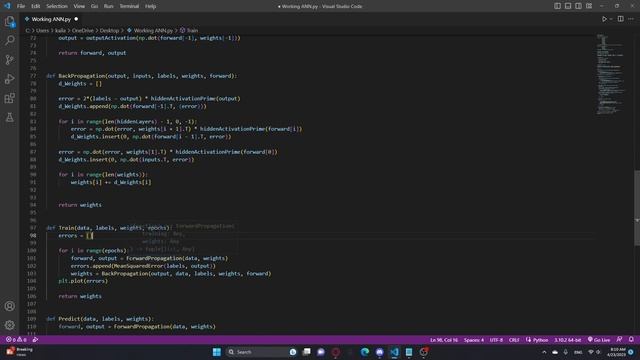Open the File menu
640x360 pixels.
[21, 6]
